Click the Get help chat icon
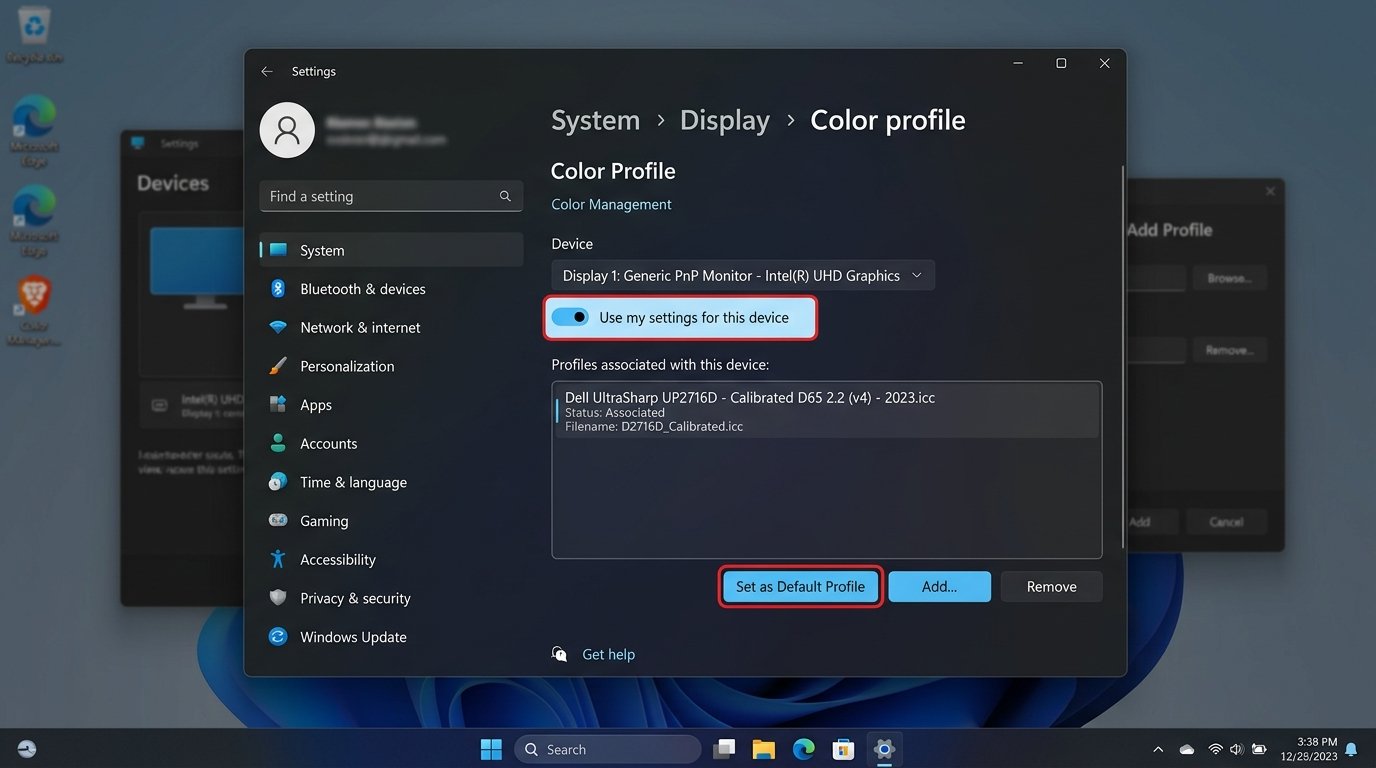Screen dimensions: 1376x768 [560, 654]
